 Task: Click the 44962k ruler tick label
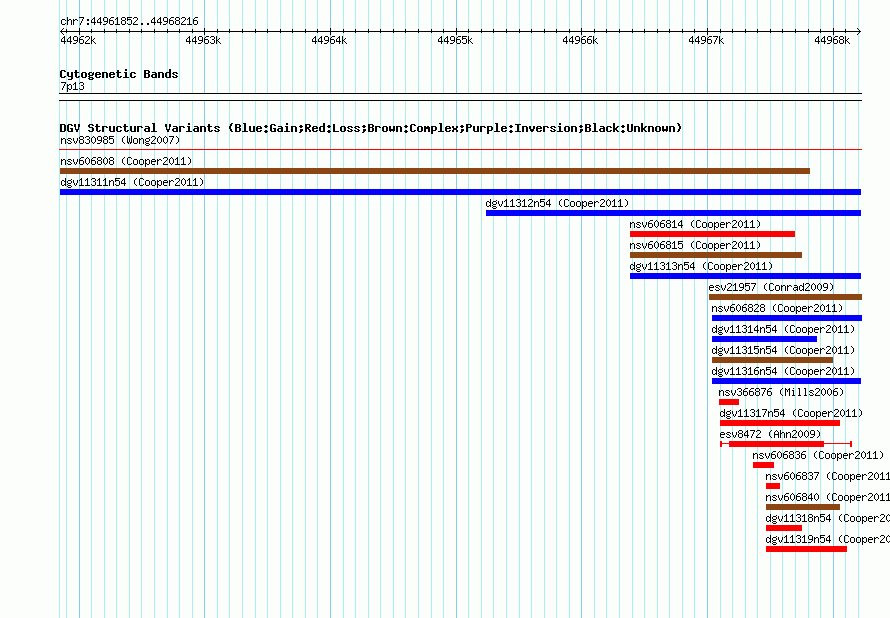[x=78, y=40]
